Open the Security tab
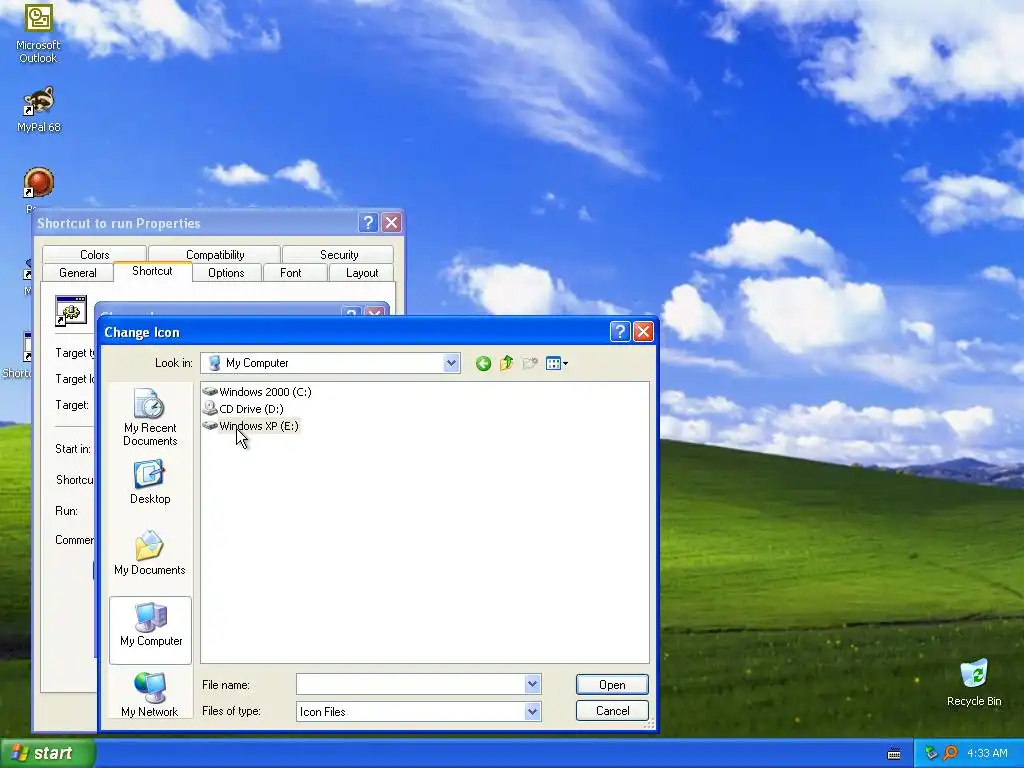The width and height of the screenshot is (1024, 768). tap(339, 254)
